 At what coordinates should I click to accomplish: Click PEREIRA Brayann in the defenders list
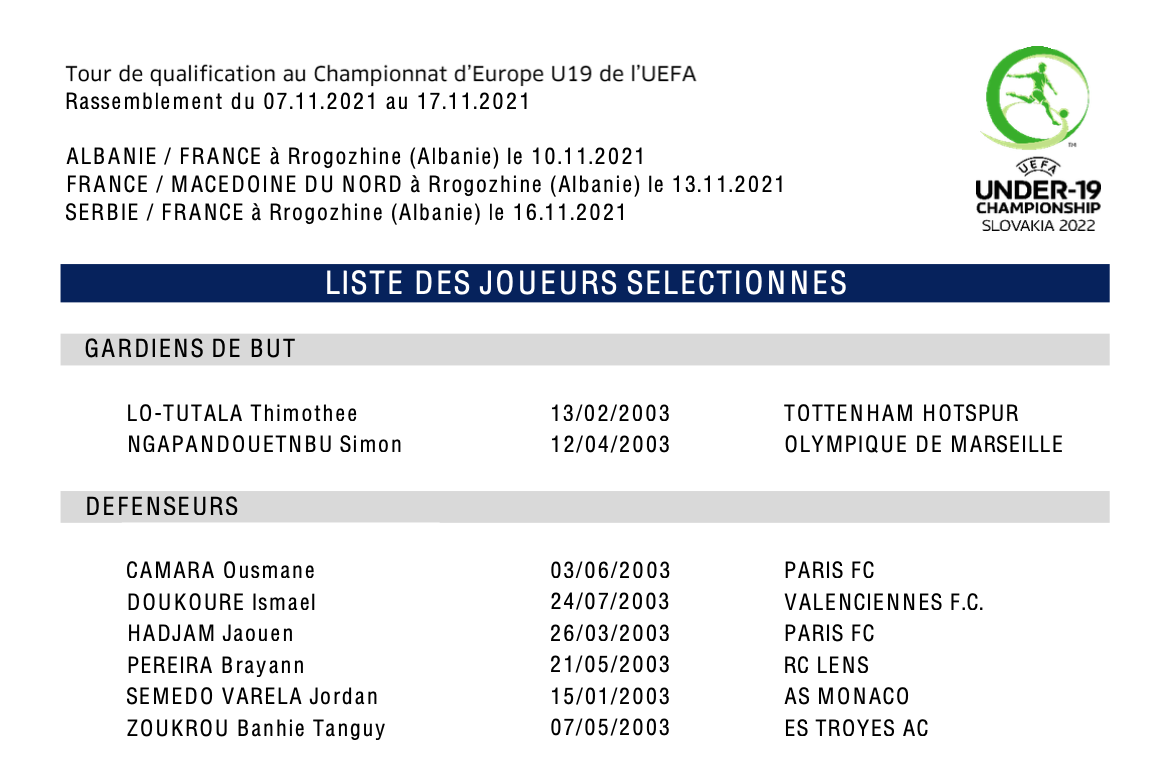(215, 665)
